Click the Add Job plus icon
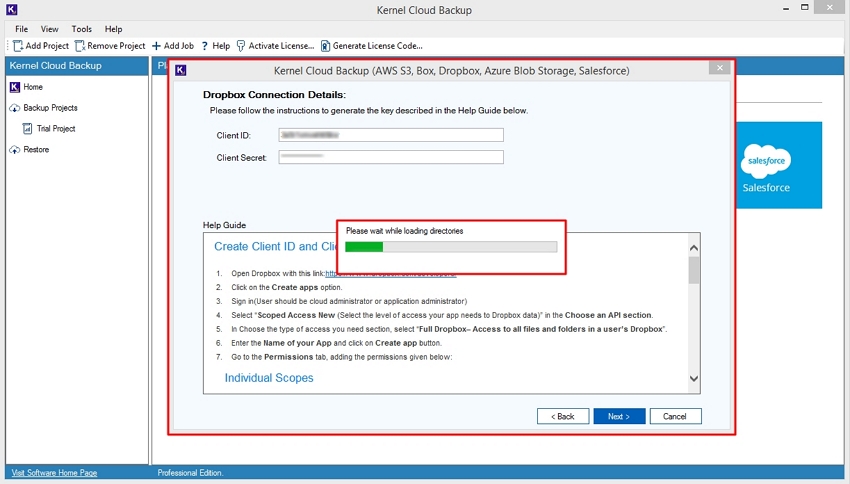This screenshot has height=484, width=850. pyautogui.click(x=156, y=46)
